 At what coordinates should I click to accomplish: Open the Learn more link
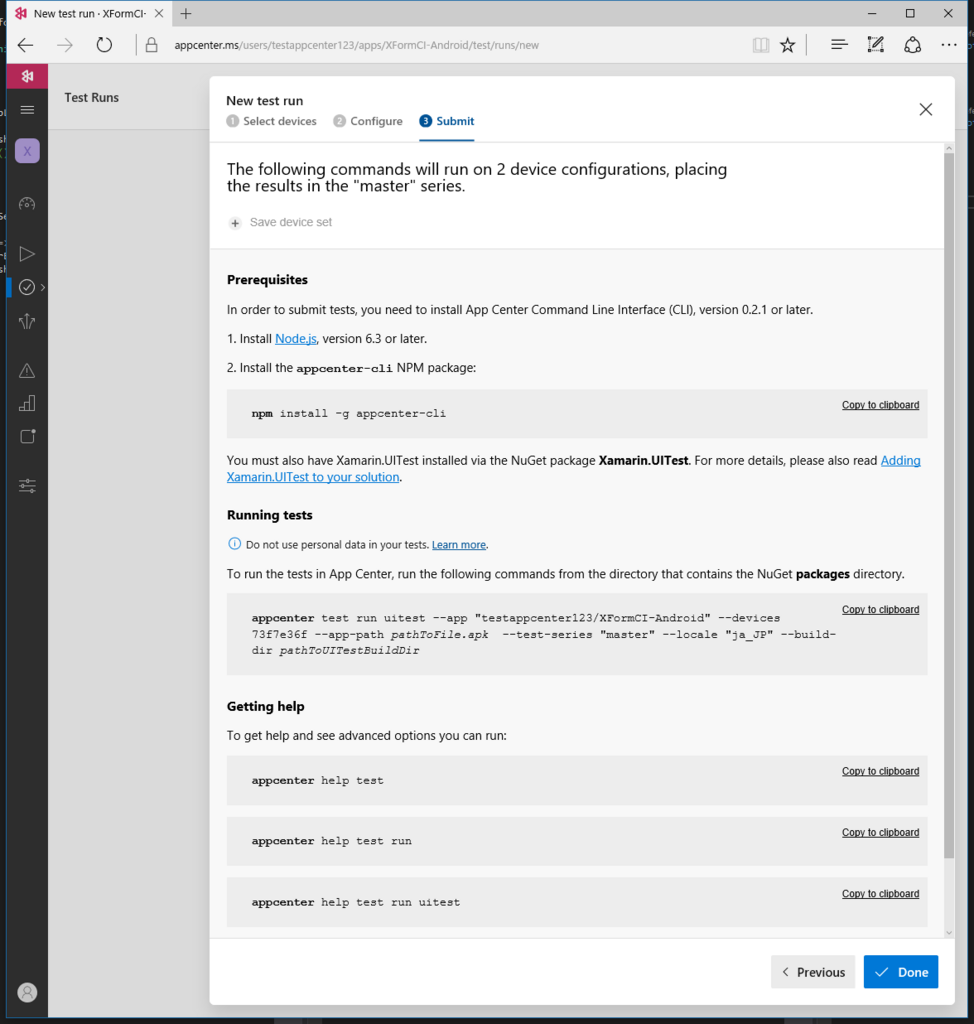[x=459, y=545]
